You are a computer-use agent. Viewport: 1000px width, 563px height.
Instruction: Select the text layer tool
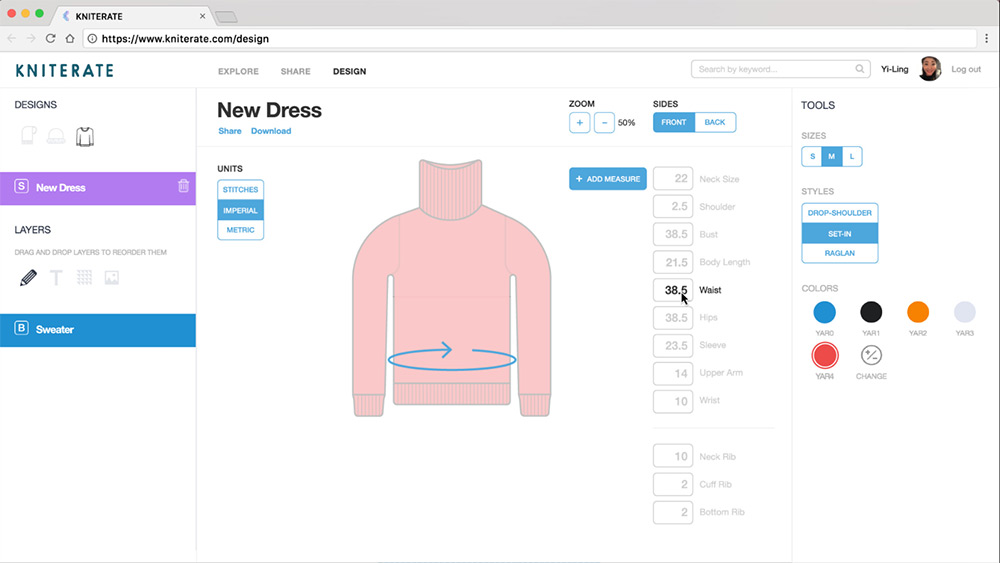56,277
